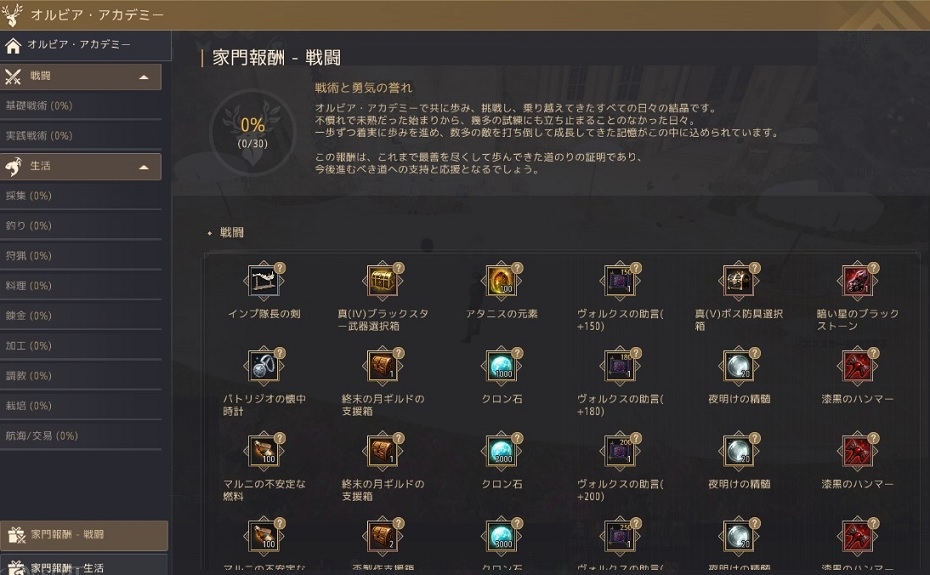Select the 真(IV)ブラックスター武器選択箱 chest icon
930x575 pixels.
click(x=383, y=281)
